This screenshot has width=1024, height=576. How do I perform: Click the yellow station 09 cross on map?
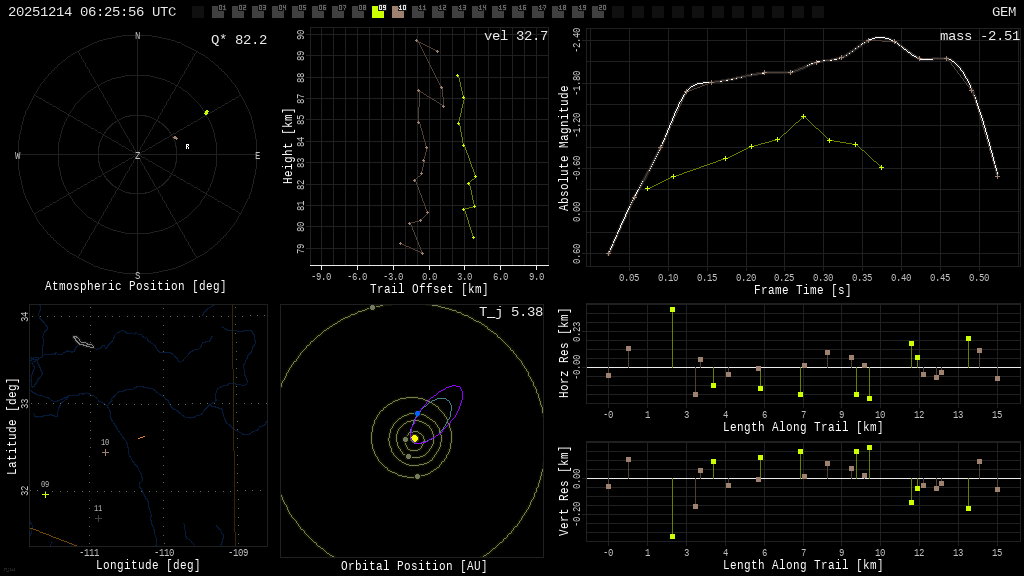(45, 494)
